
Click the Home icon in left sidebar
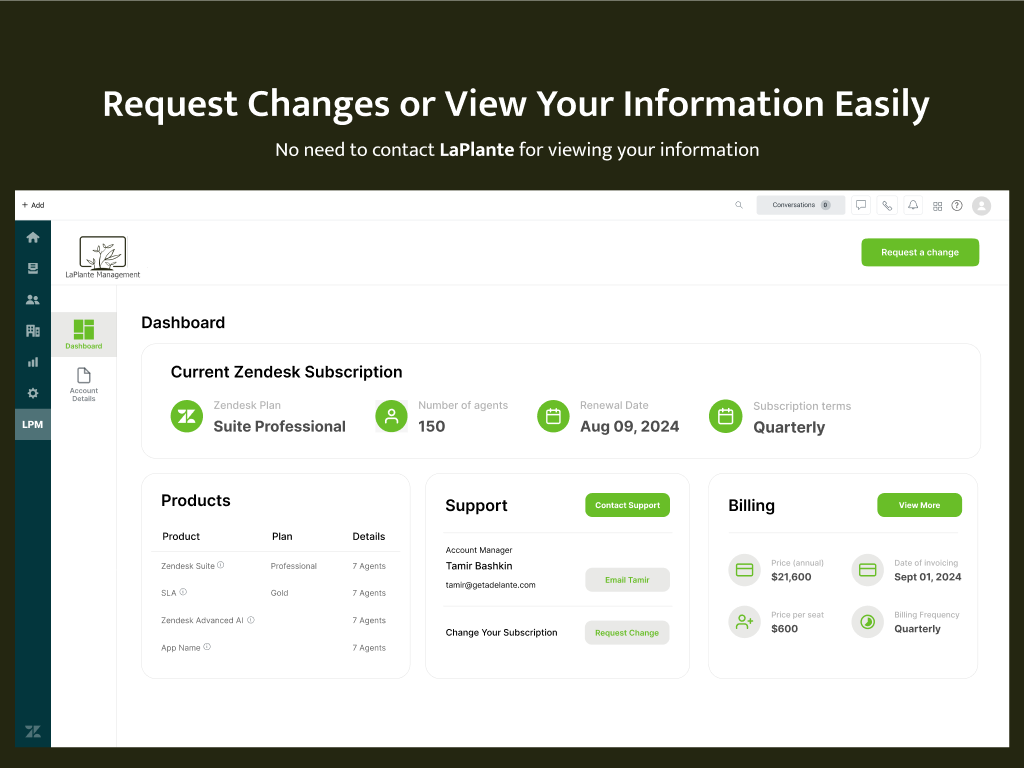coord(33,237)
